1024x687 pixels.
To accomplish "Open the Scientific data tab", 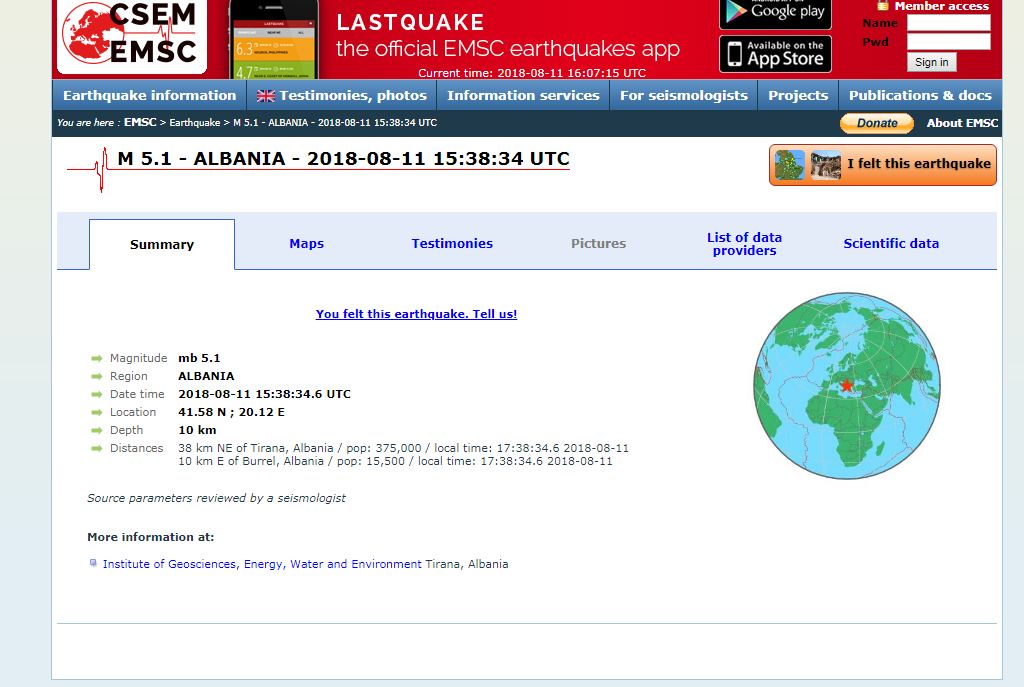I will pyautogui.click(x=891, y=243).
